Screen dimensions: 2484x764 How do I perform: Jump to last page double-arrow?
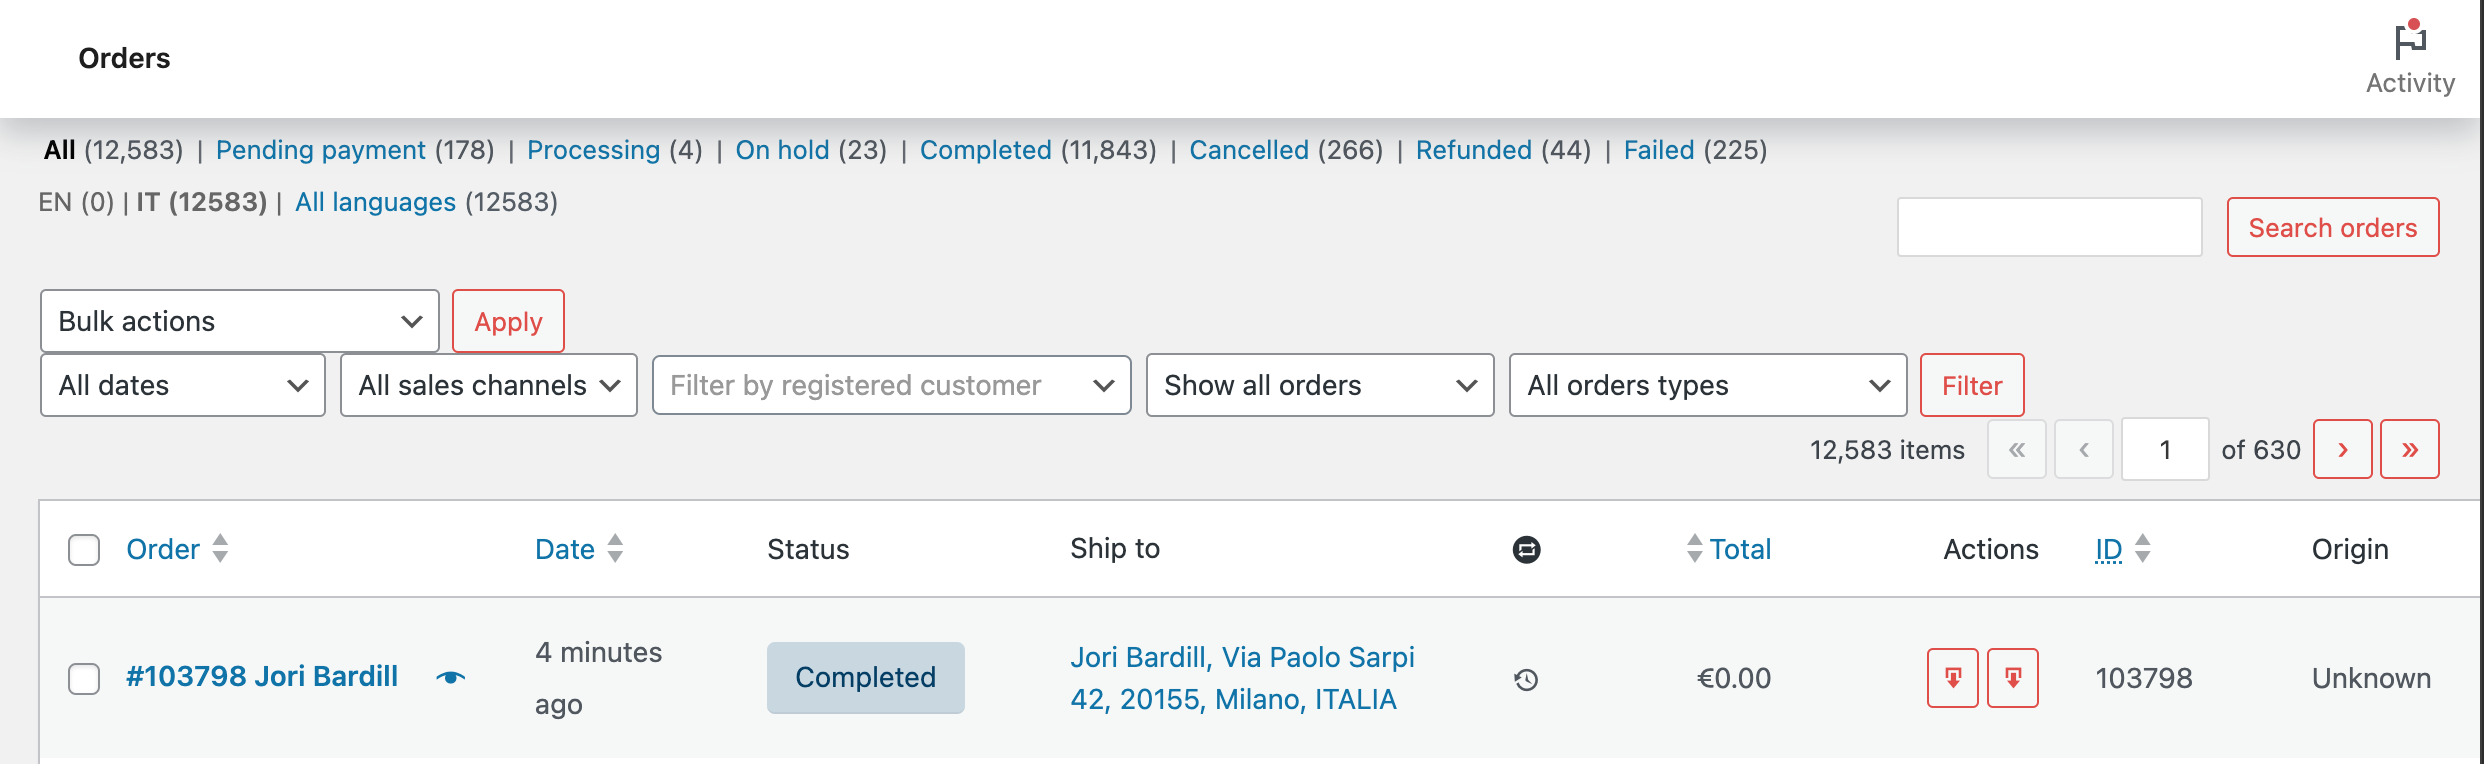pos(2409,450)
